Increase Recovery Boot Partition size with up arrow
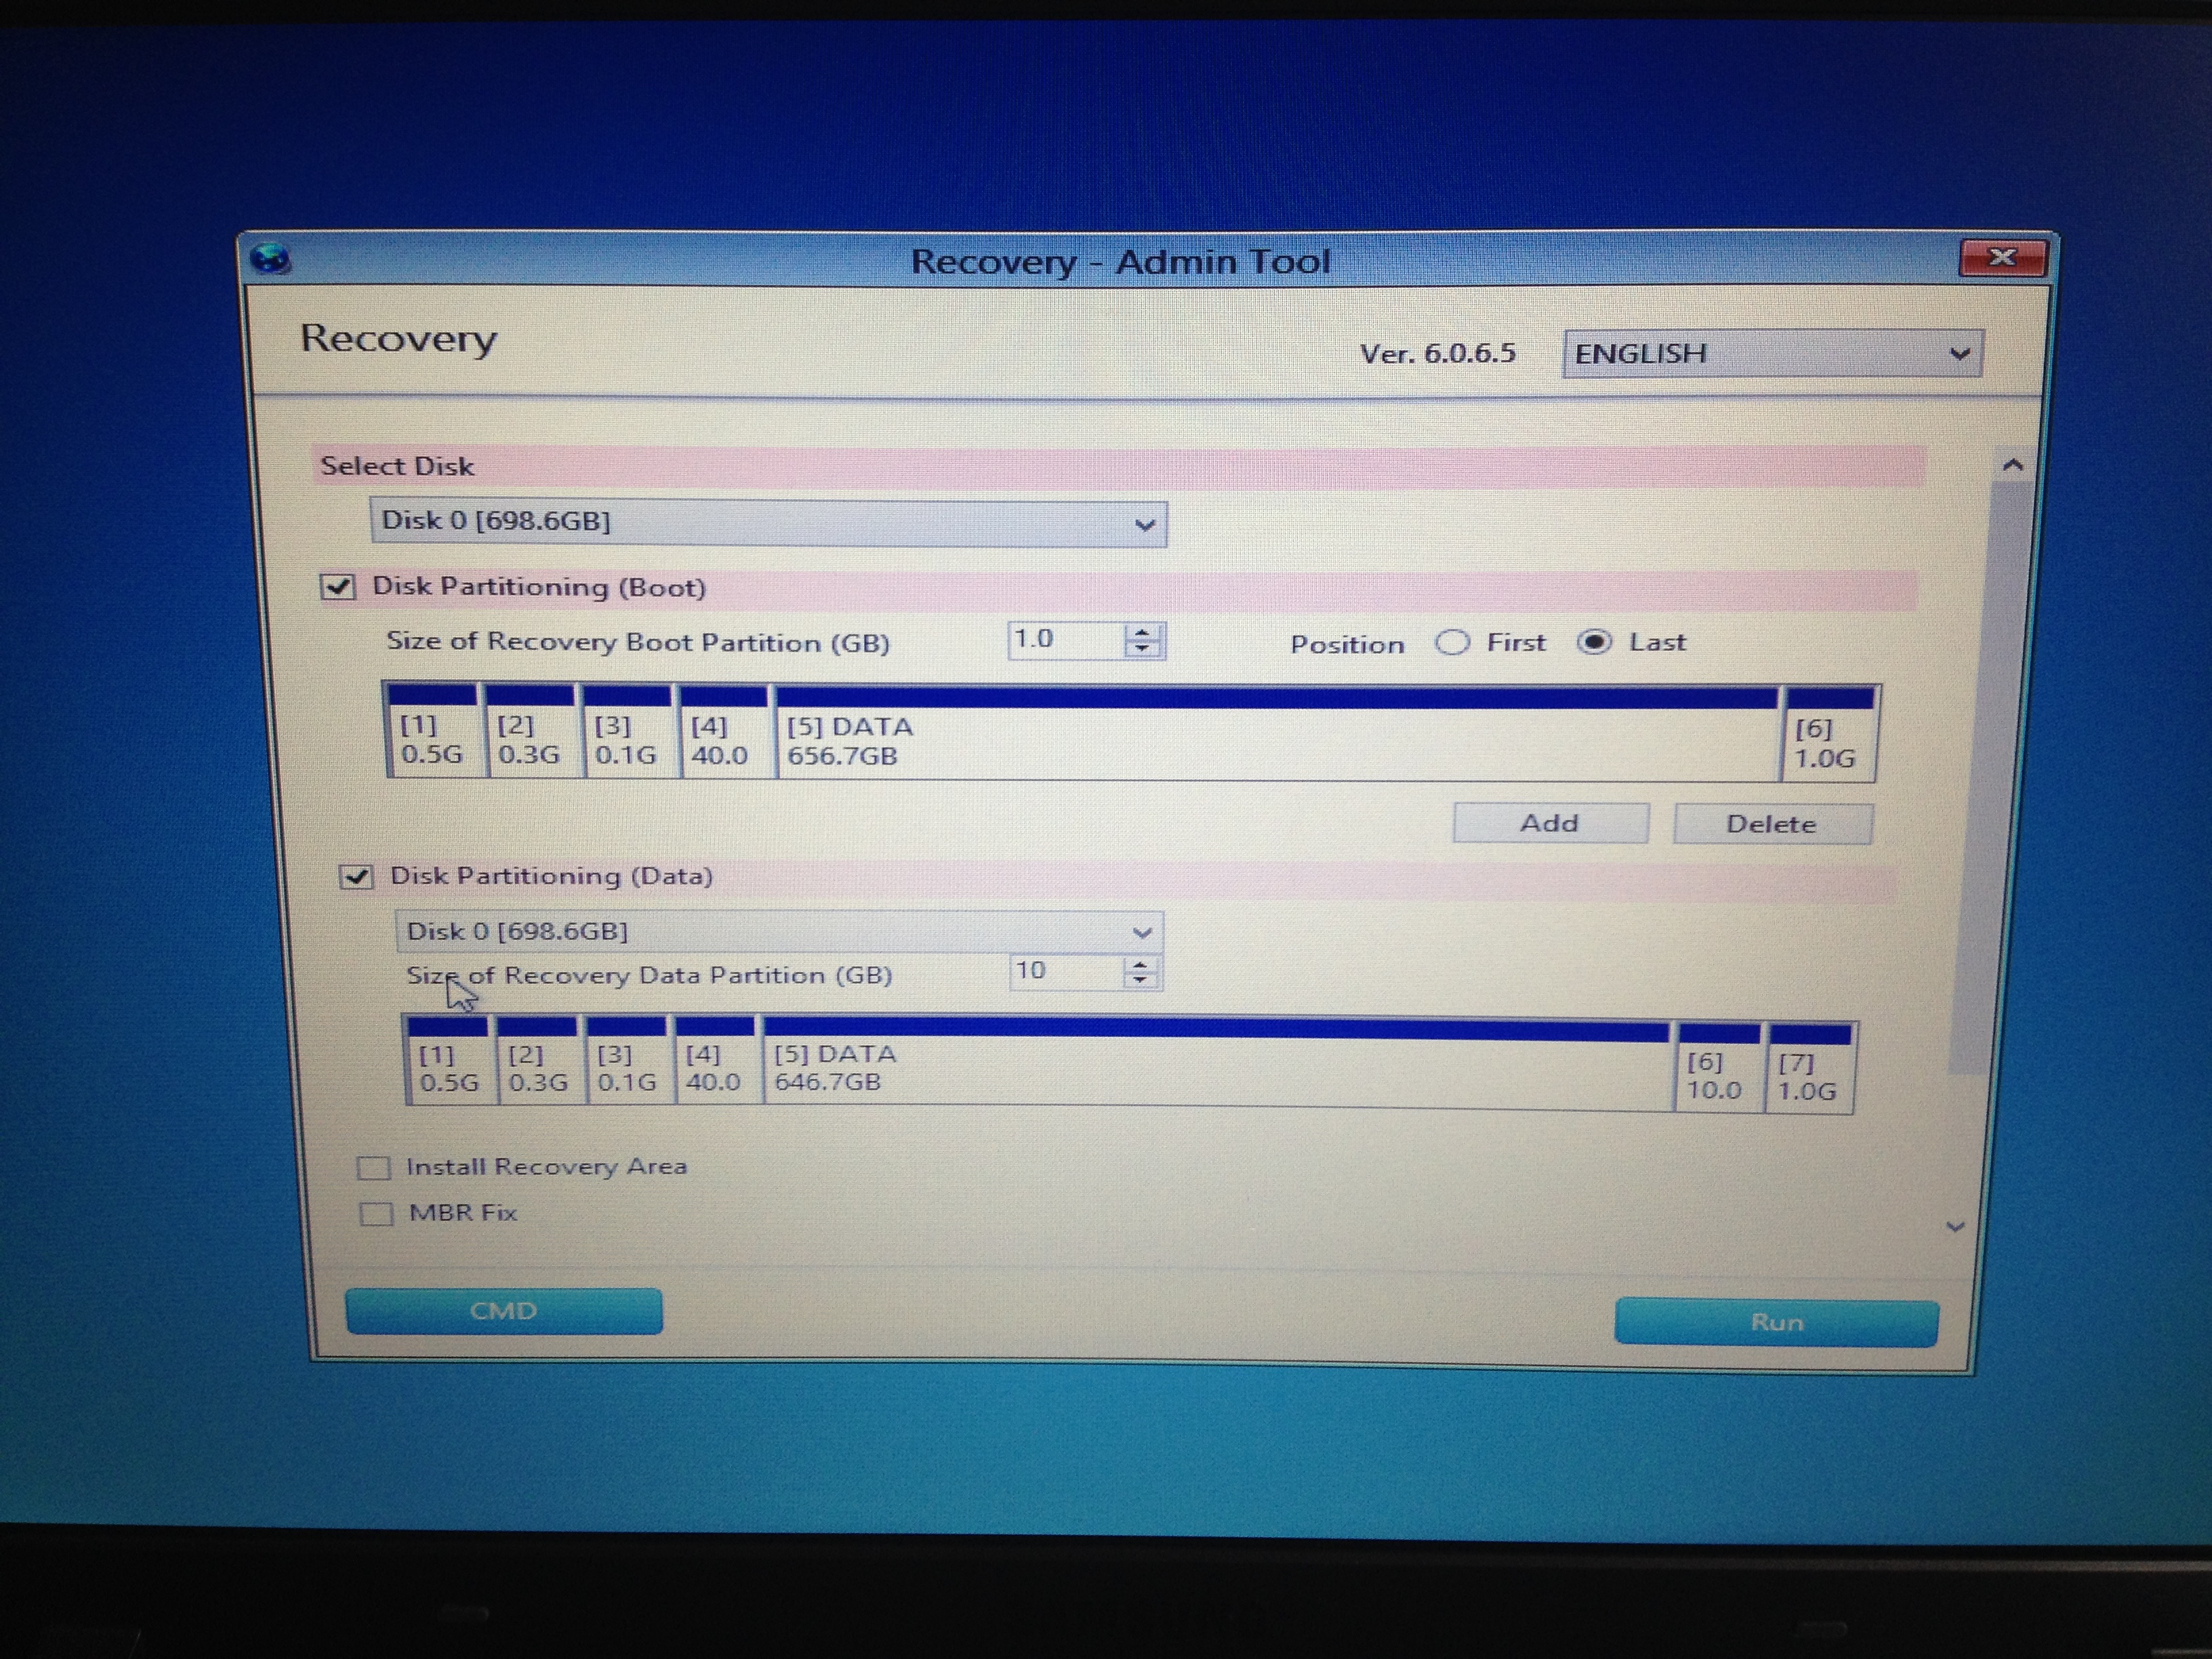Screen dimensions: 2212x1659 point(1142,632)
